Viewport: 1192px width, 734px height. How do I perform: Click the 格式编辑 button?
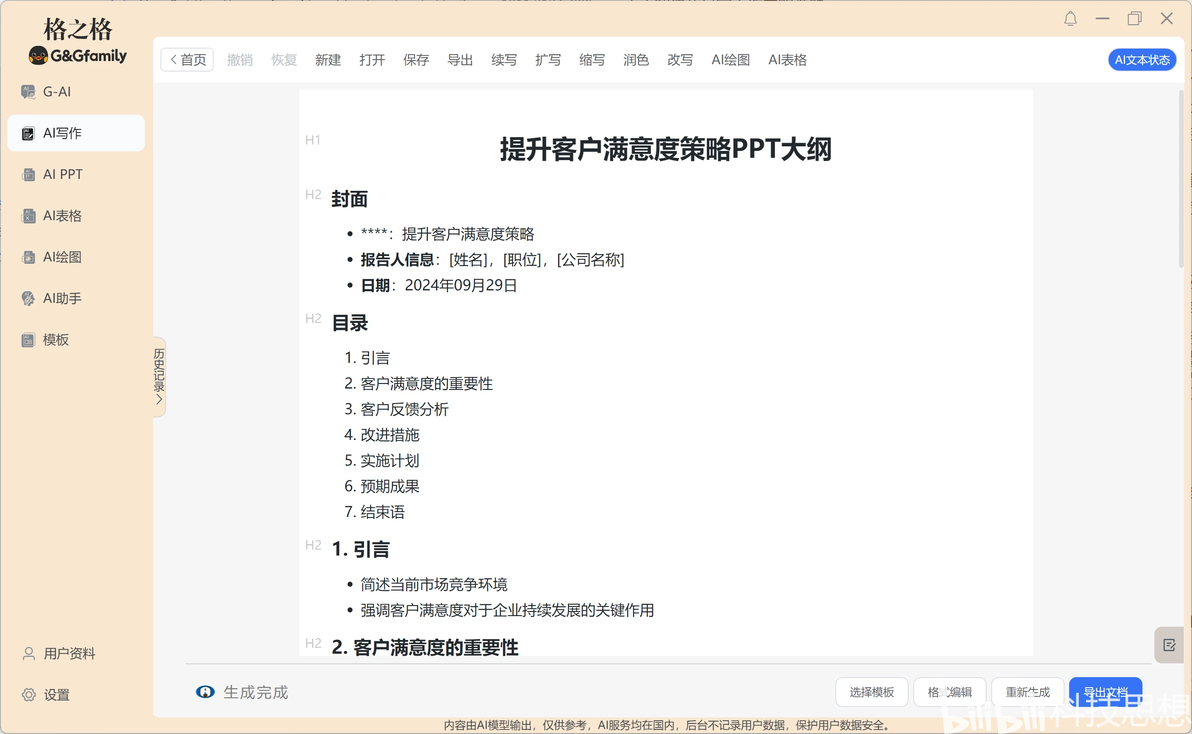[x=949, y=692]
